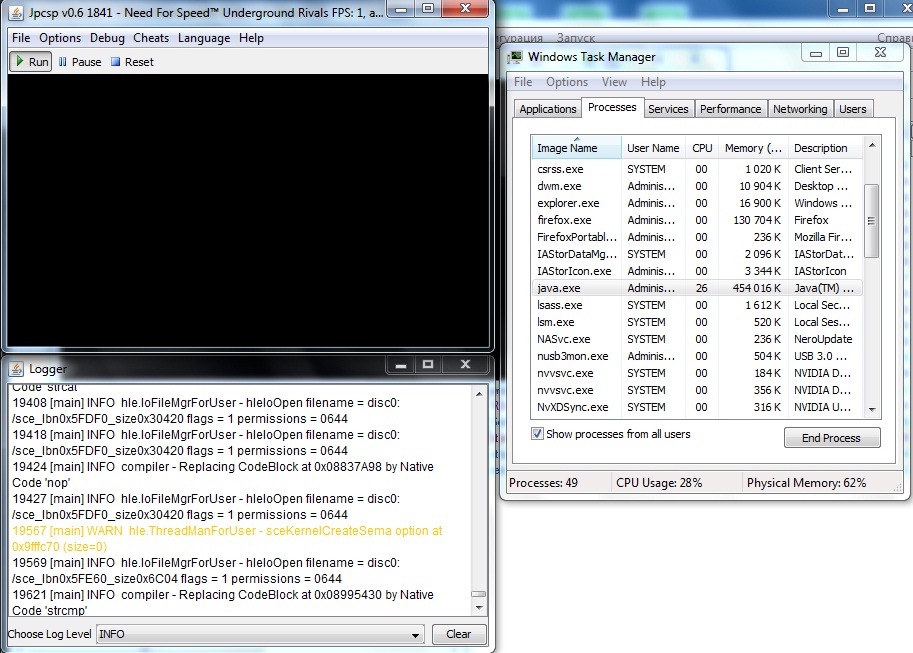Screen dimensions: 913x653
Task: Switch to the Applications tab
Action: [x=547, y=109]
